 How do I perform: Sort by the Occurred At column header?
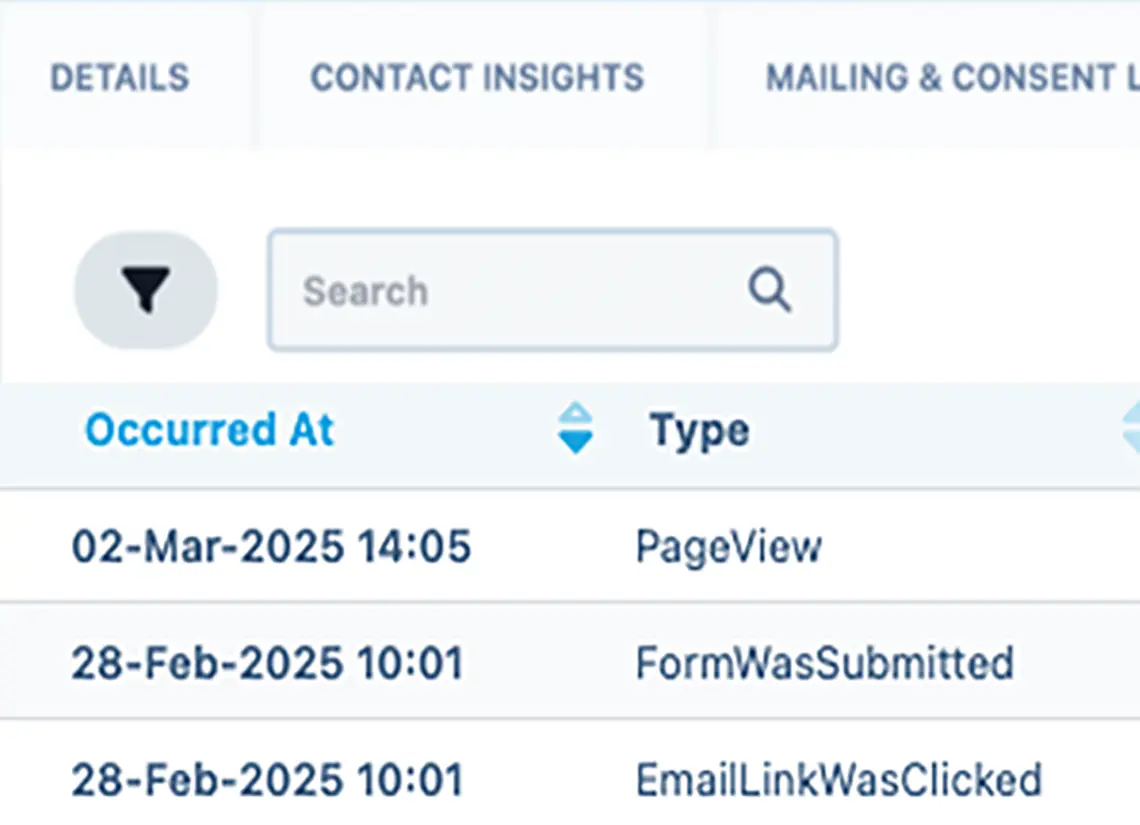point(209,430)
